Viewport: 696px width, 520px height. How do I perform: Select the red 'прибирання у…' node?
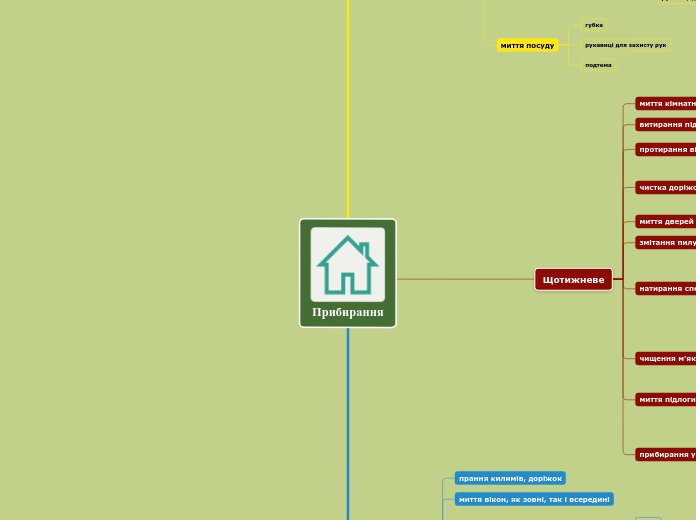pyautogui.click(x=666, y=454)
